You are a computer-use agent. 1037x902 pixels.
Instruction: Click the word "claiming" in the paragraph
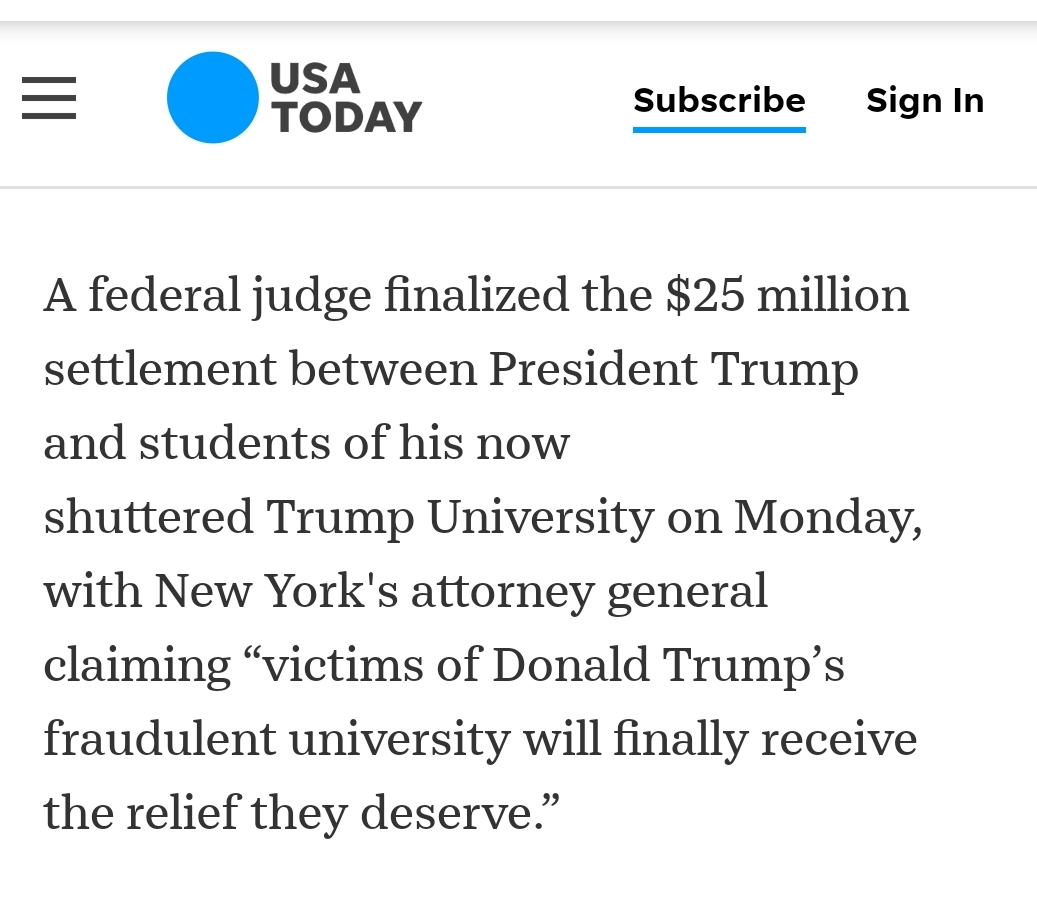coord(137,665)
